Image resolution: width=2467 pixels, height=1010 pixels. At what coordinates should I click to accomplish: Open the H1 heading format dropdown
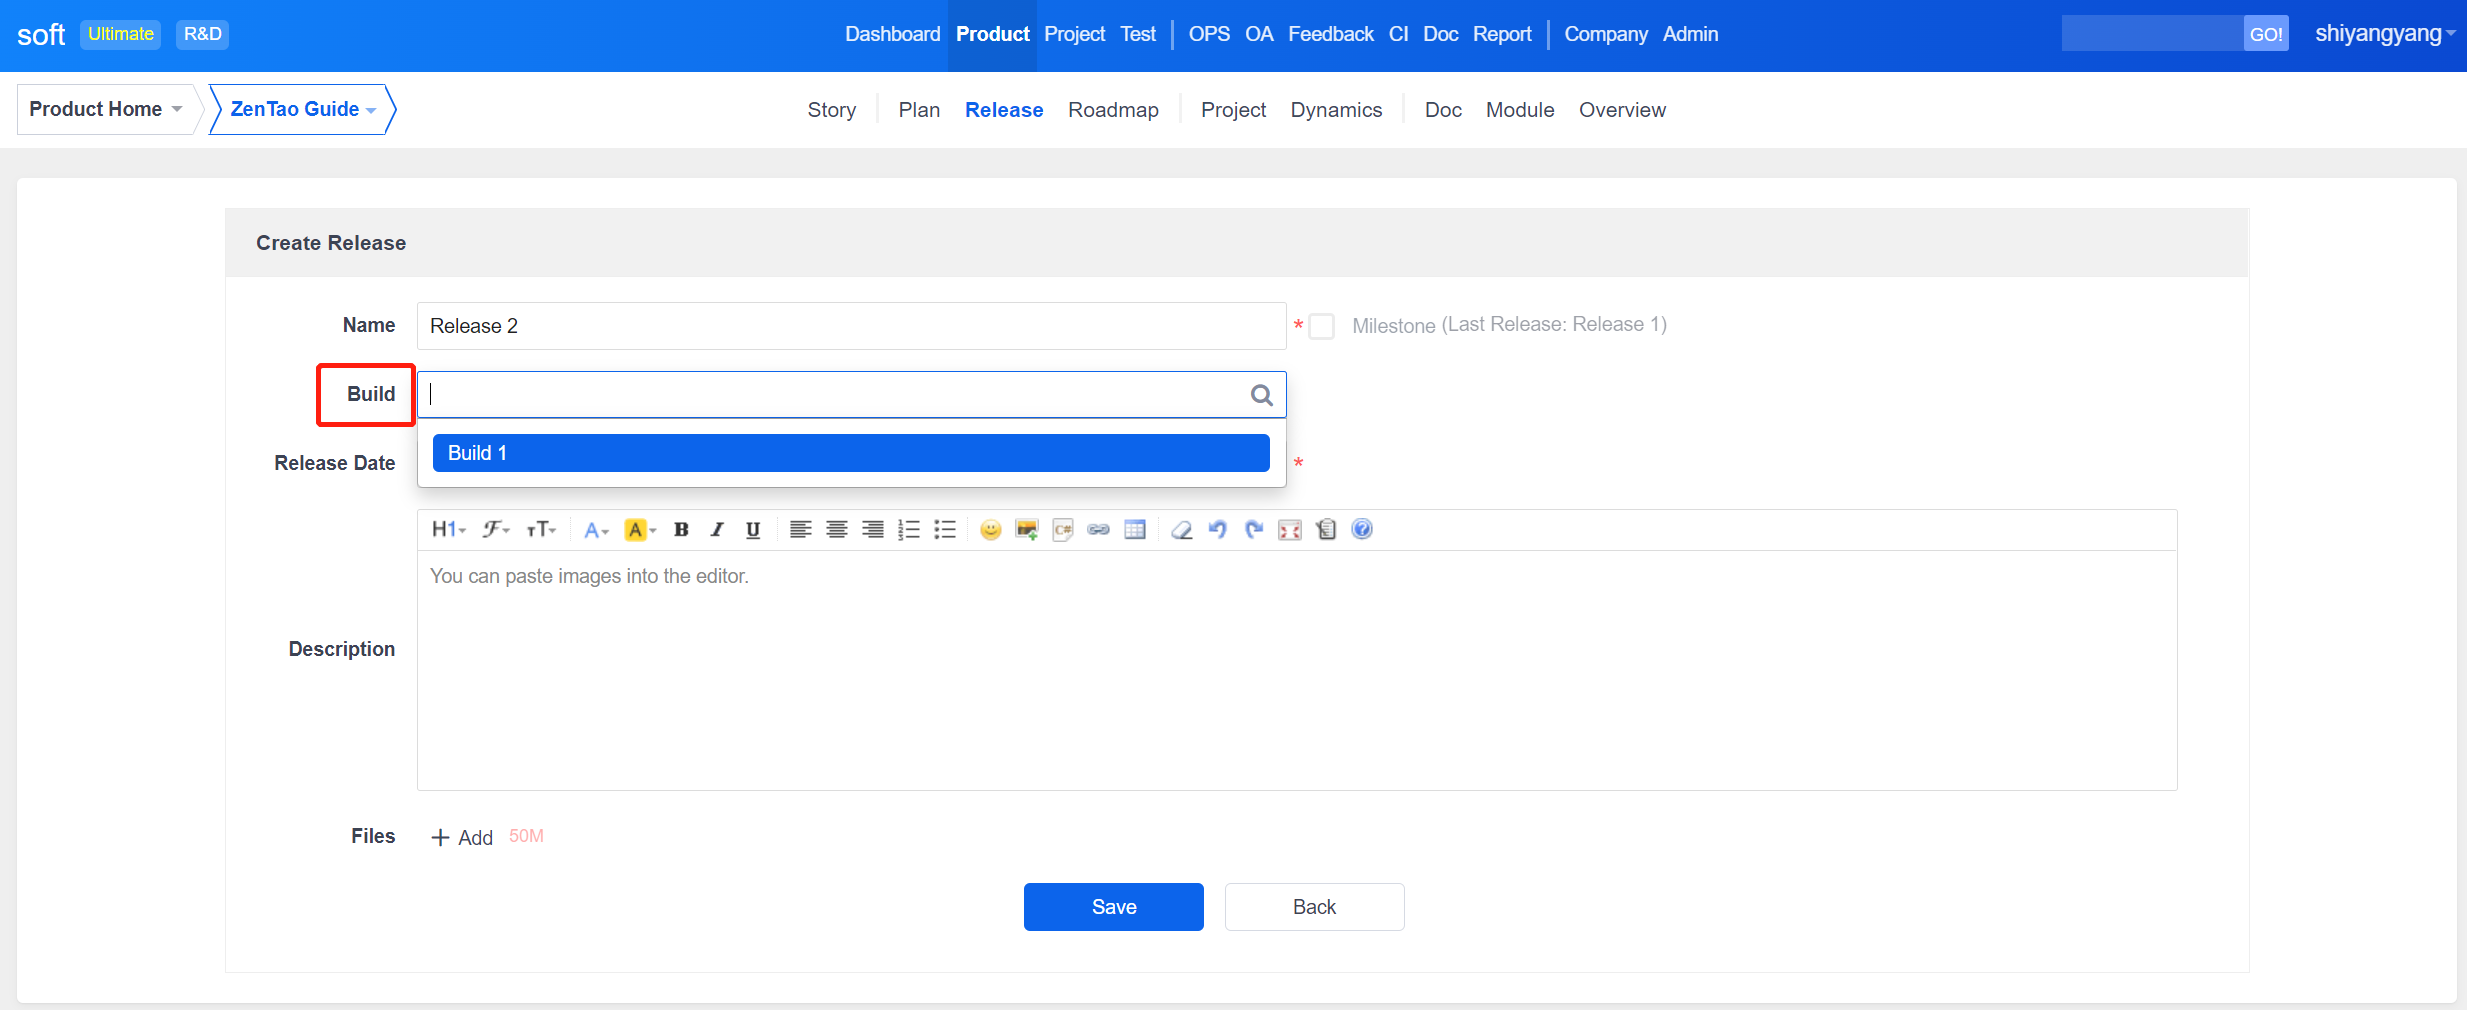(448, 530)
